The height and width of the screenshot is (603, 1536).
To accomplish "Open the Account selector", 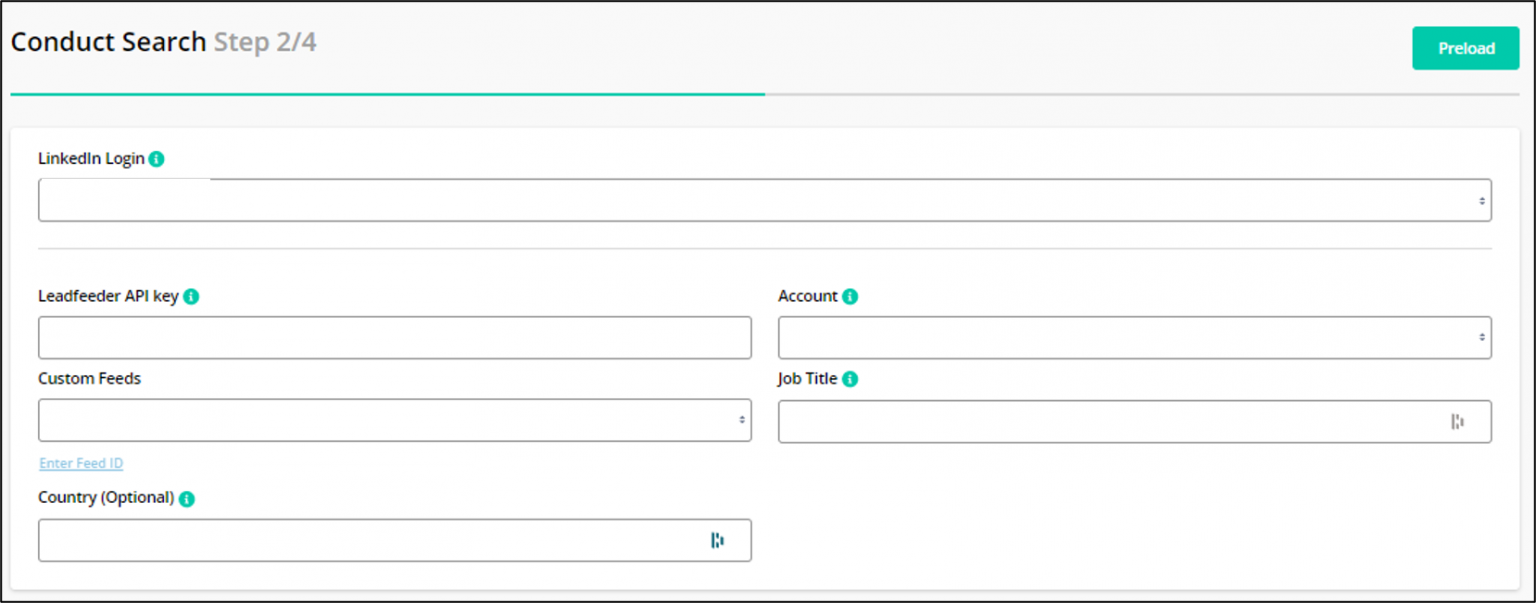I will (x=1135, y=337).
